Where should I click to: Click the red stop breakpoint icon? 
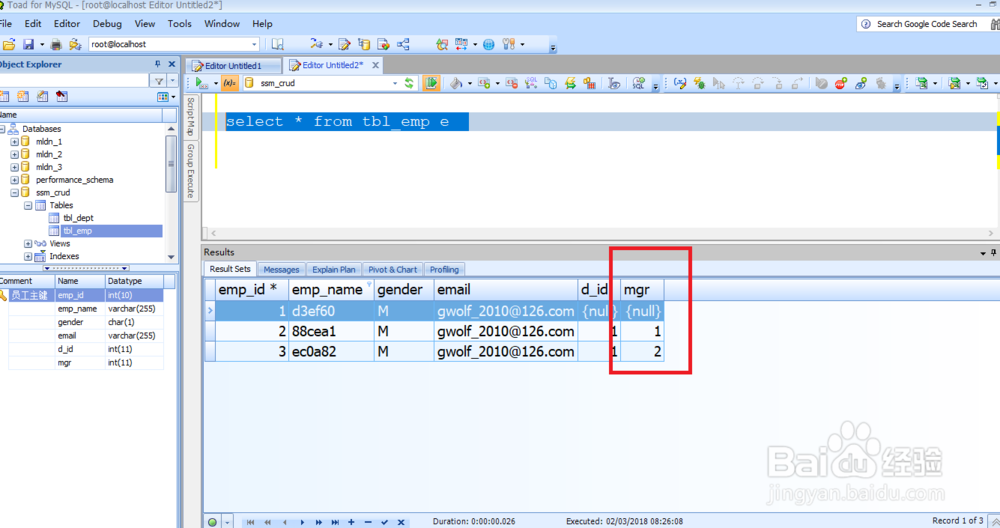pos(841,83)
